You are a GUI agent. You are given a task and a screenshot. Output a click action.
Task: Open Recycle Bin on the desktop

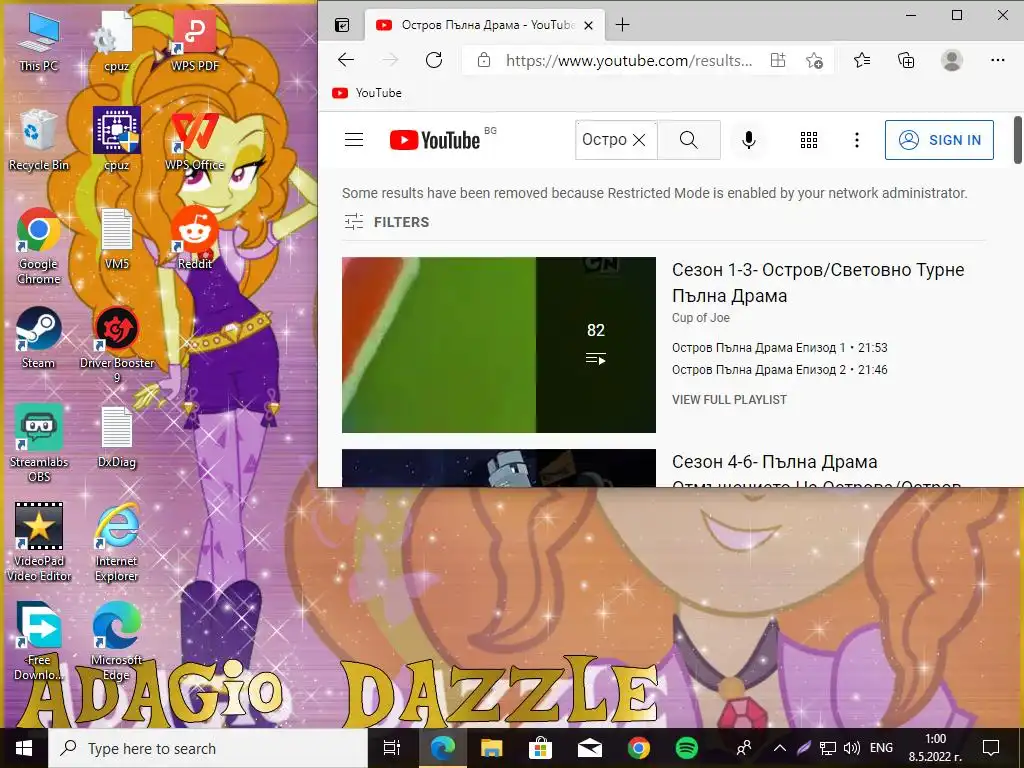coord(39,140)
